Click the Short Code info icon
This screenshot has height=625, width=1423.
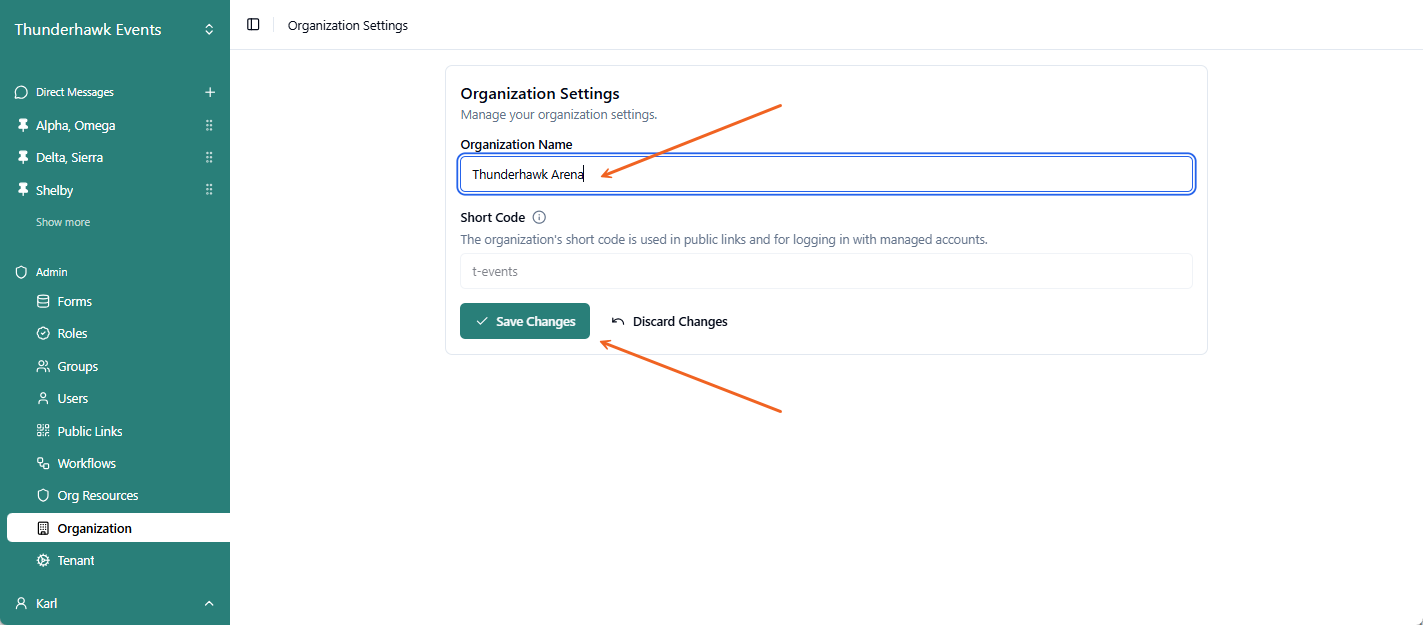click(539, 217)
